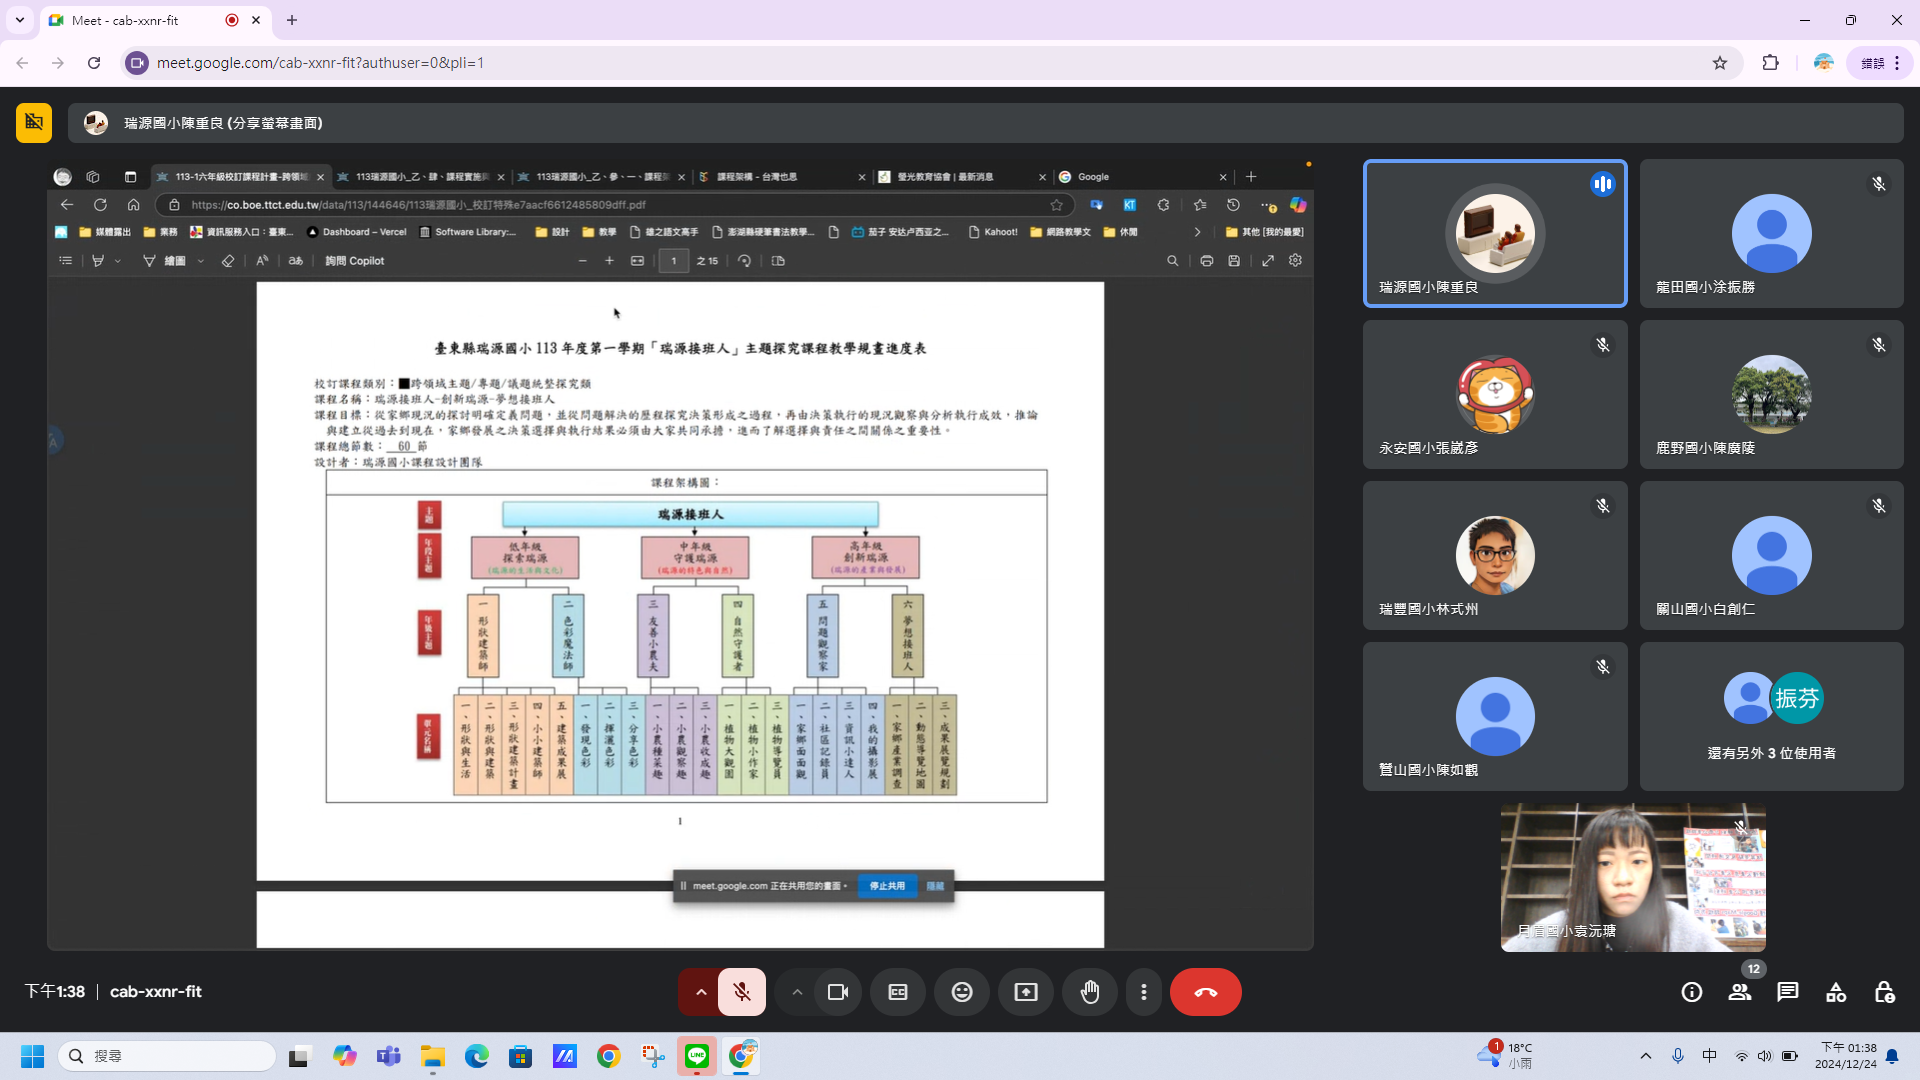Open the 18°C weather widget in taskbar
Screen dimensions: 1920x1080
[x=1505, y=1056]
